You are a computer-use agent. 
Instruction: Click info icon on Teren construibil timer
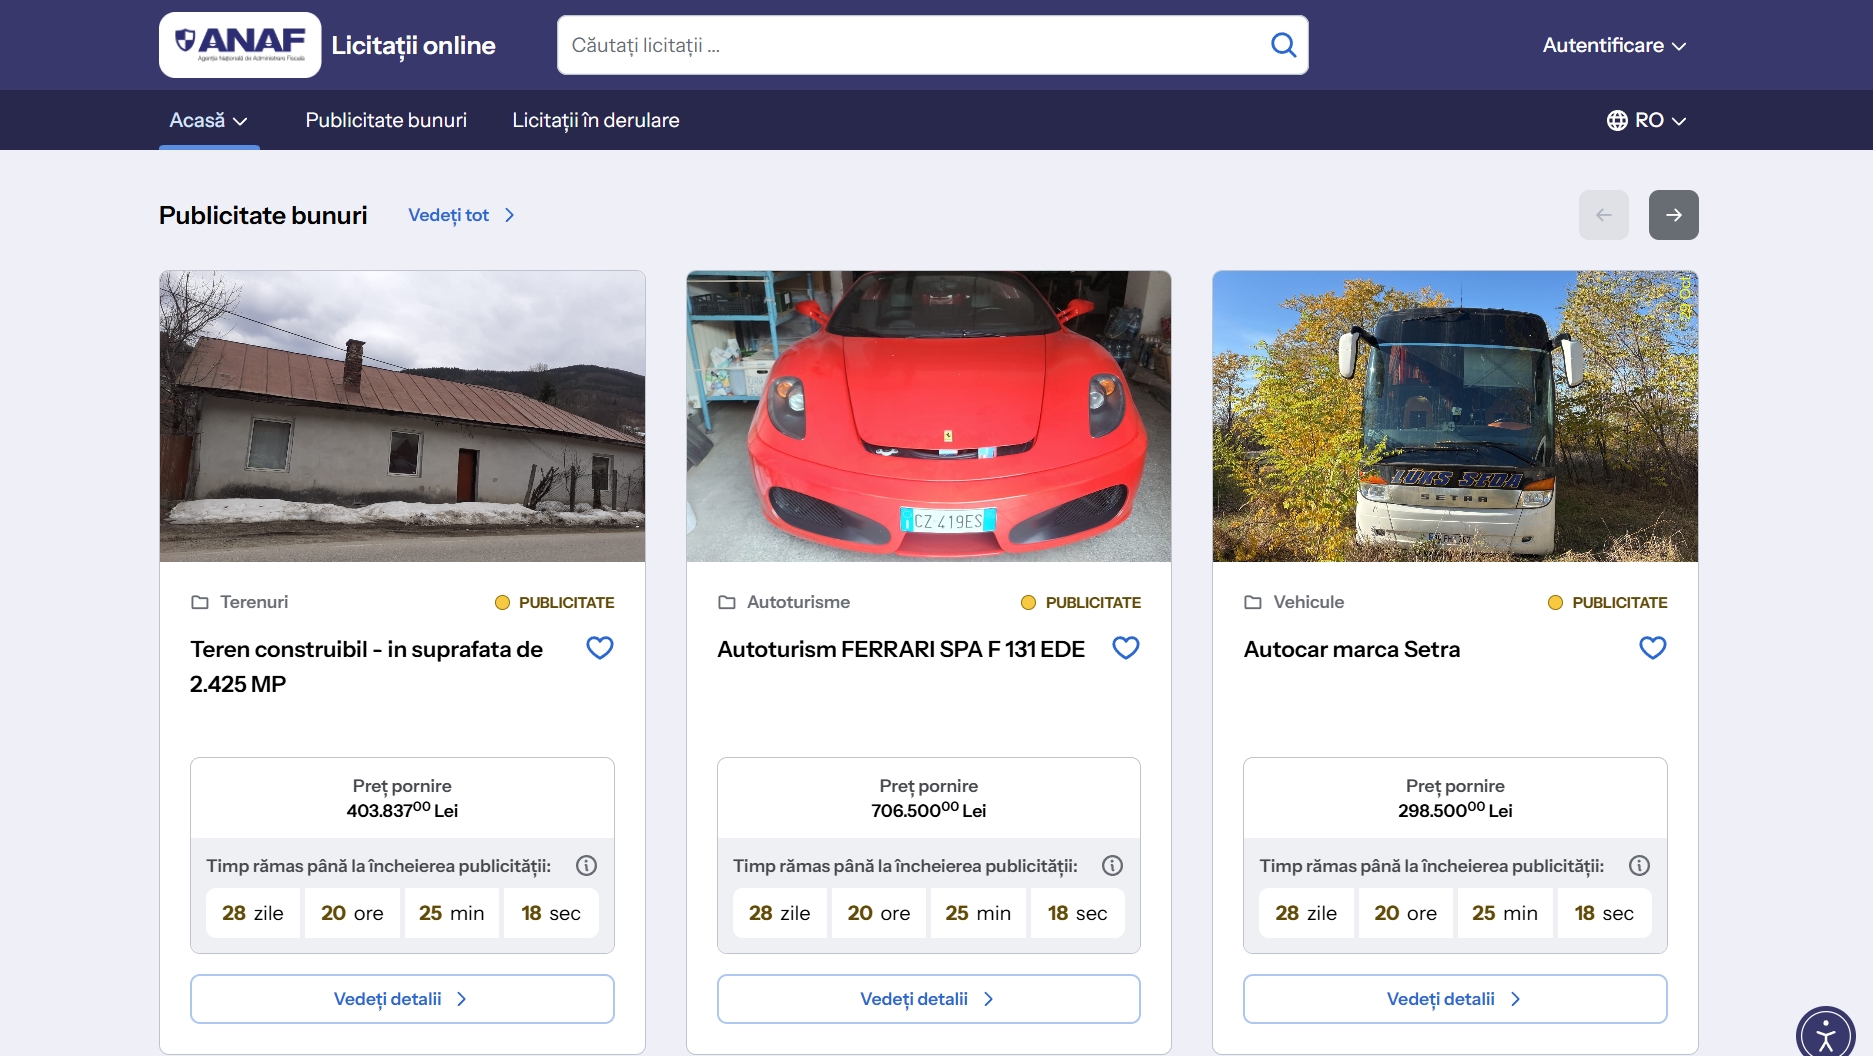(x=586, y=866)
